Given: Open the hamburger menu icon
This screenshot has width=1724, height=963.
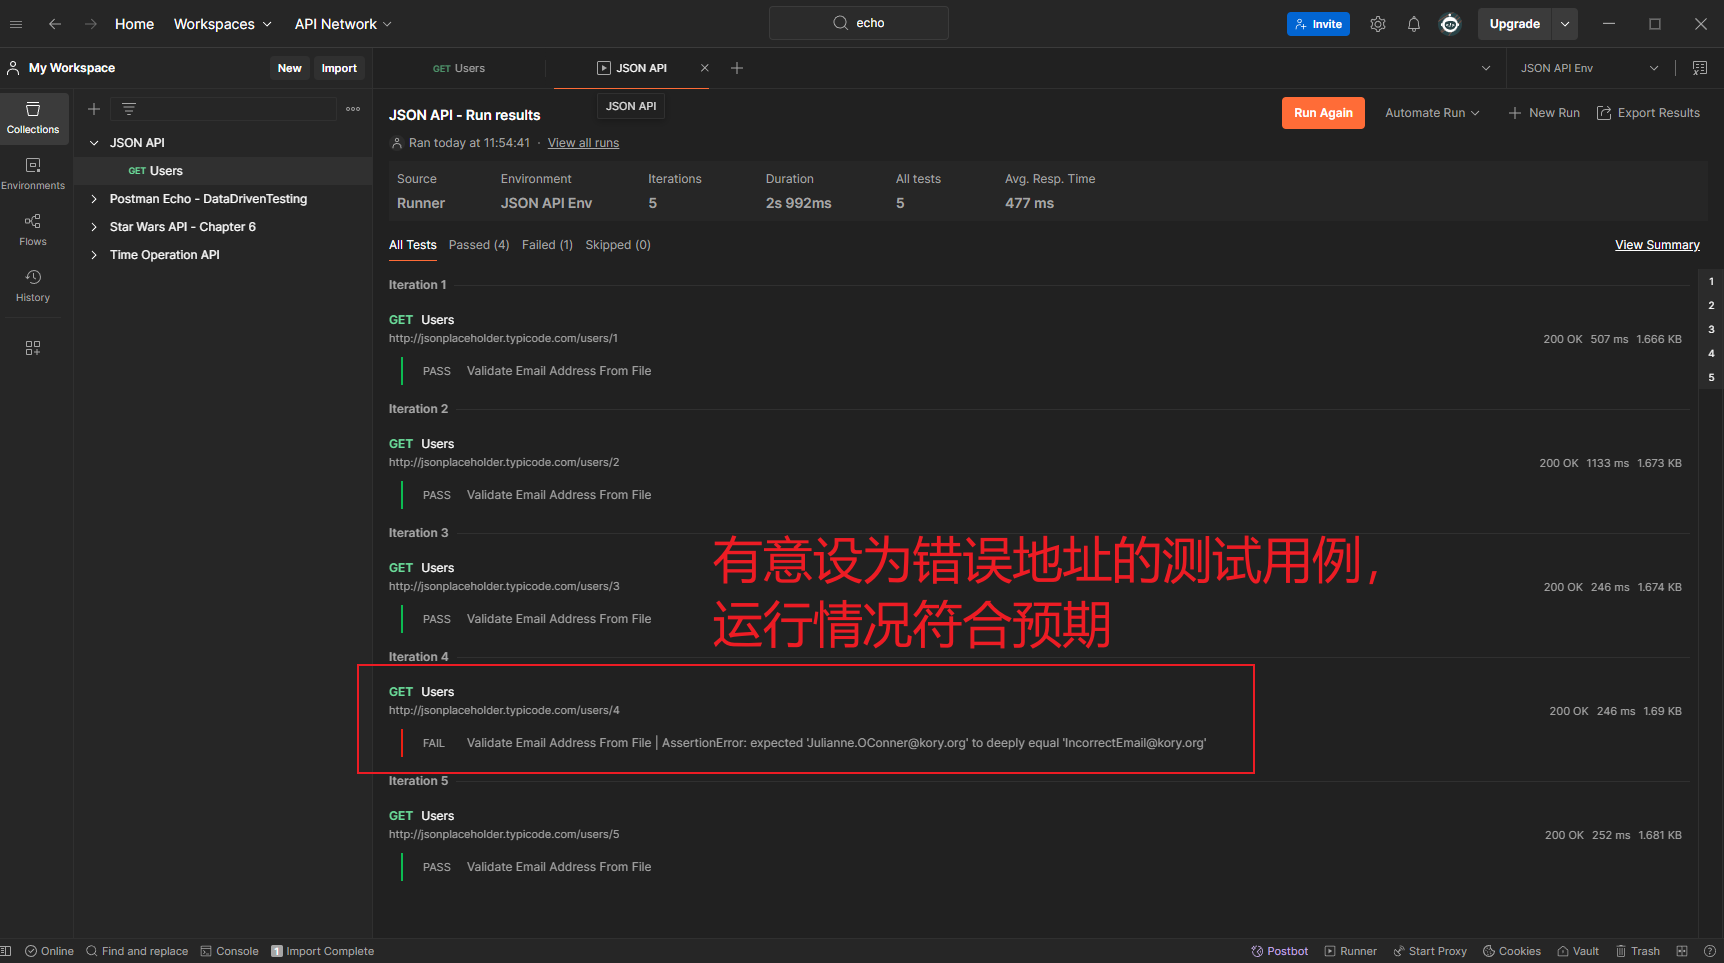Looking at the screenshot, I should point(16,24).
